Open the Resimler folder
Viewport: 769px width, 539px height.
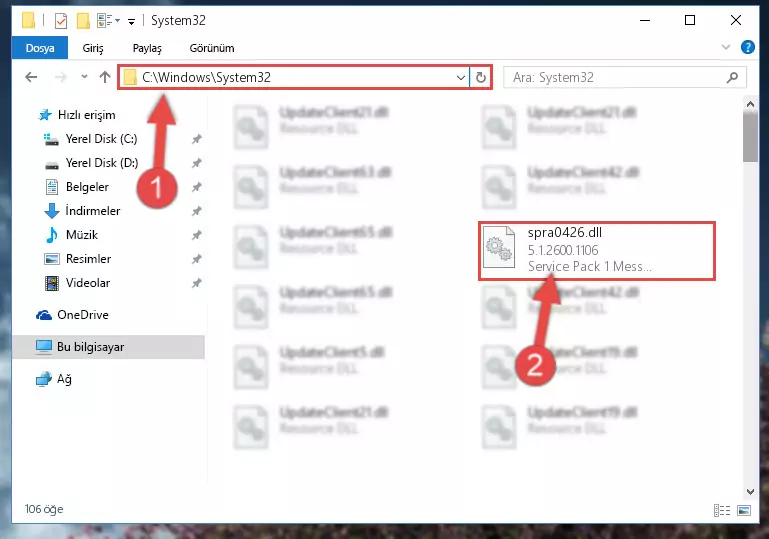77,258
